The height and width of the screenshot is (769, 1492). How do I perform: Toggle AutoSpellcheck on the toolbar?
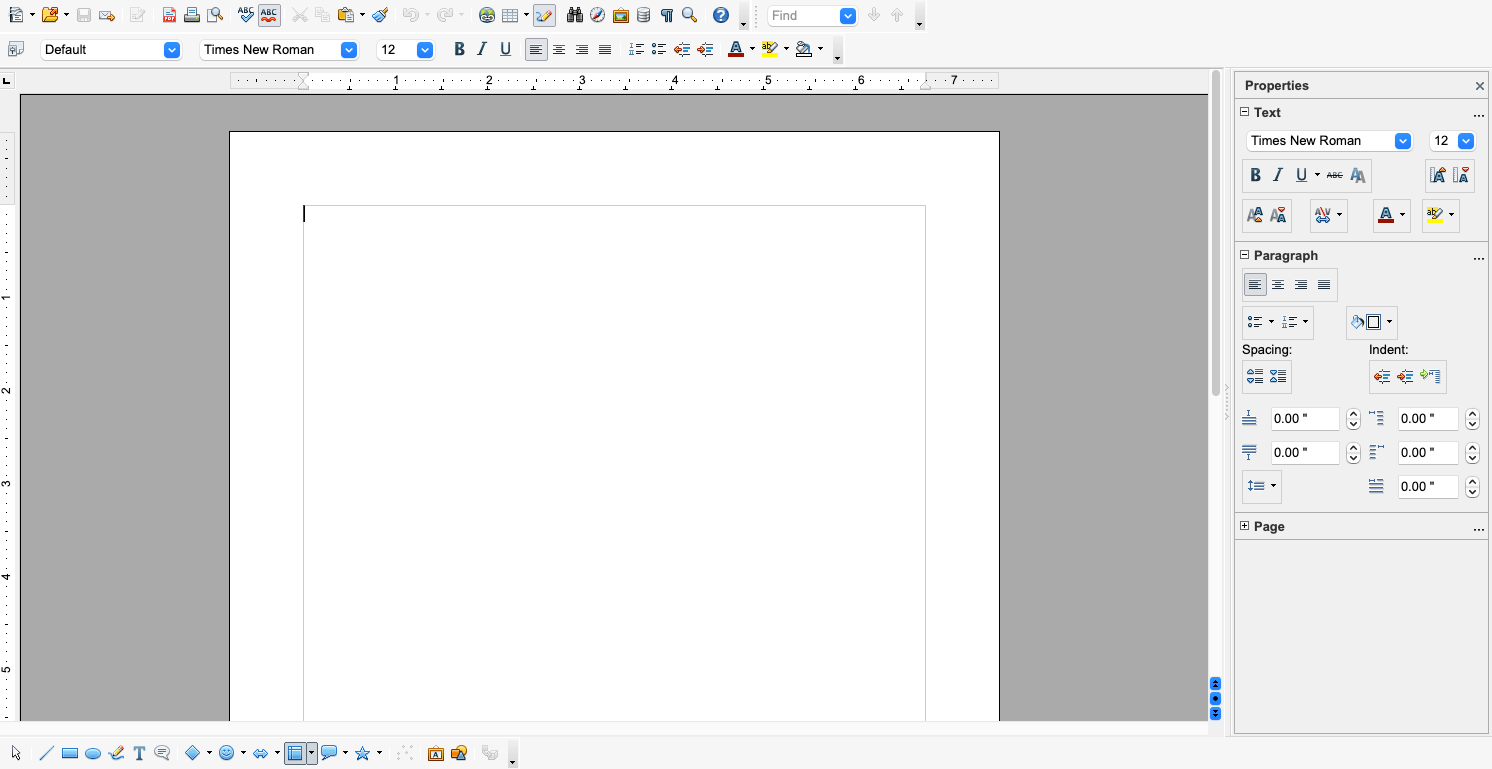[269, 15]
